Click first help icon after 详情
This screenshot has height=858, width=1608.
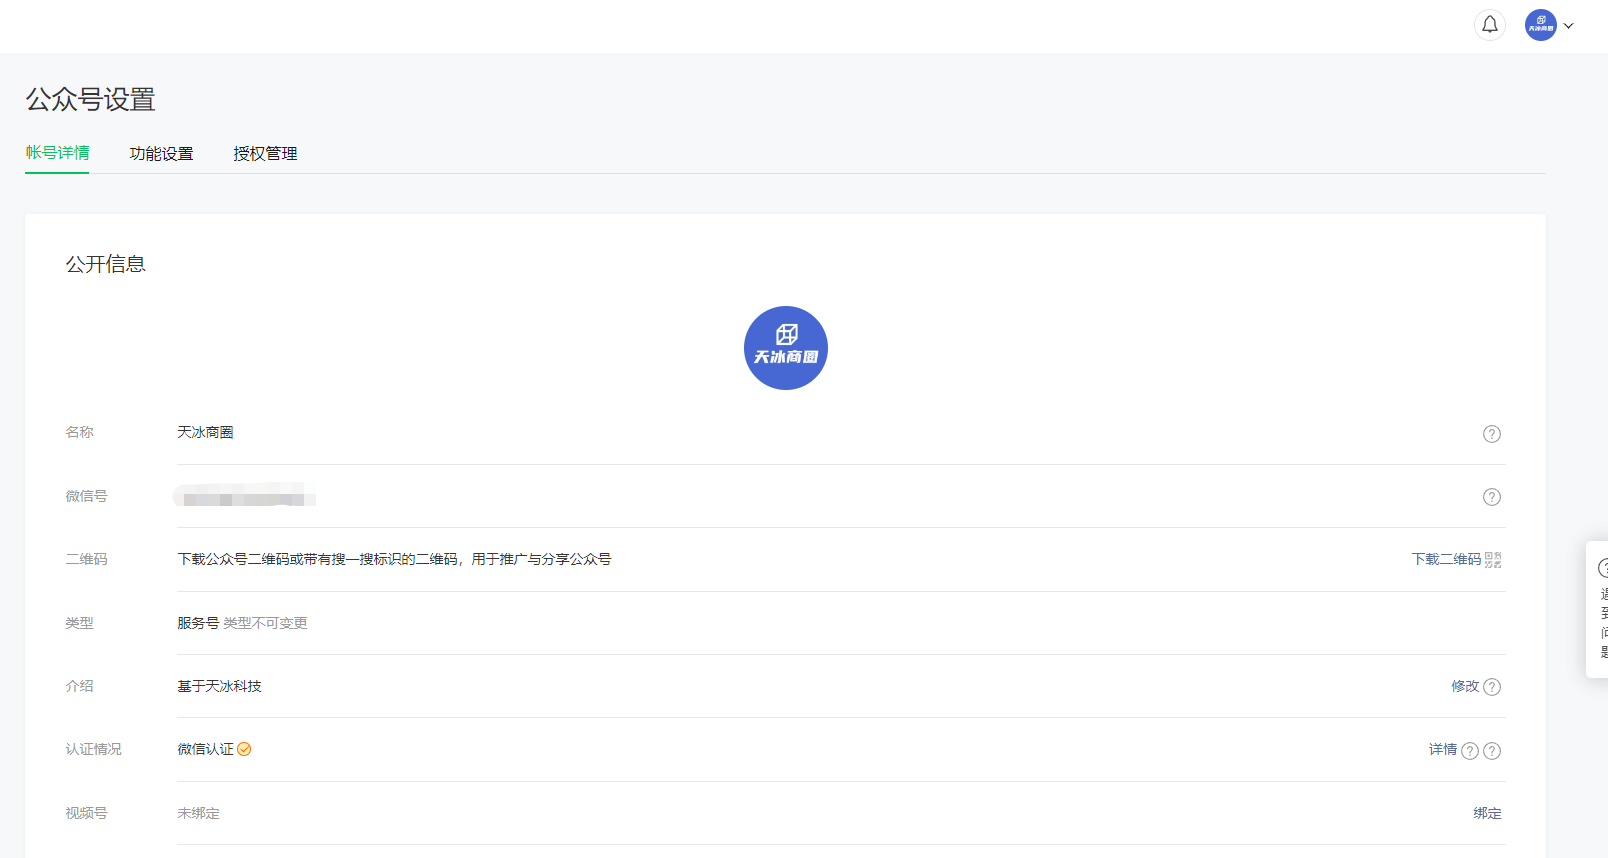1470,751
